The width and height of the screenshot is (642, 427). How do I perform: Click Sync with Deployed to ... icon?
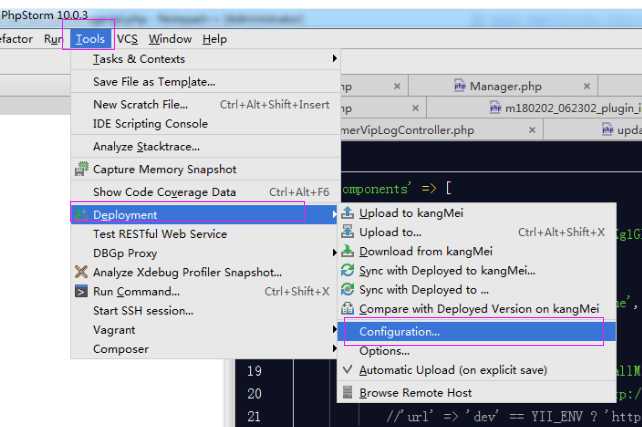(x=348, y=290)
